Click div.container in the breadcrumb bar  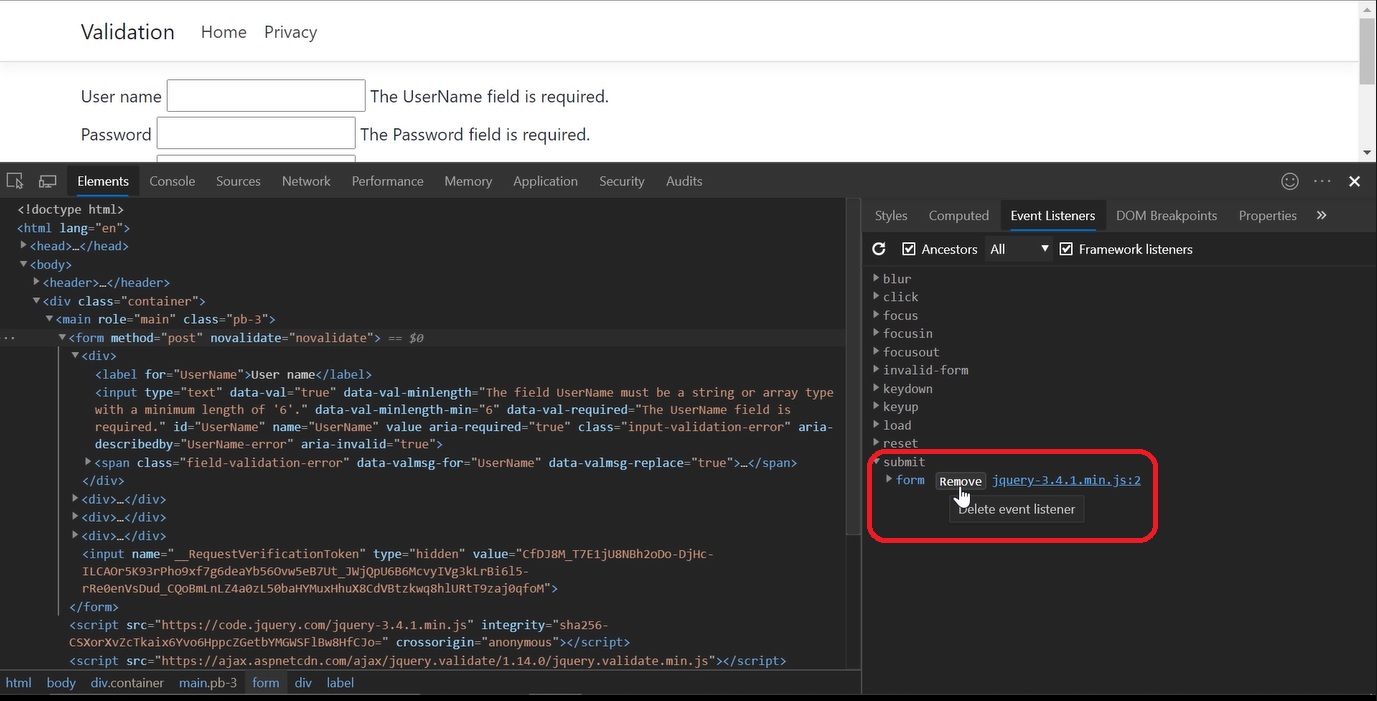(127, 683)
